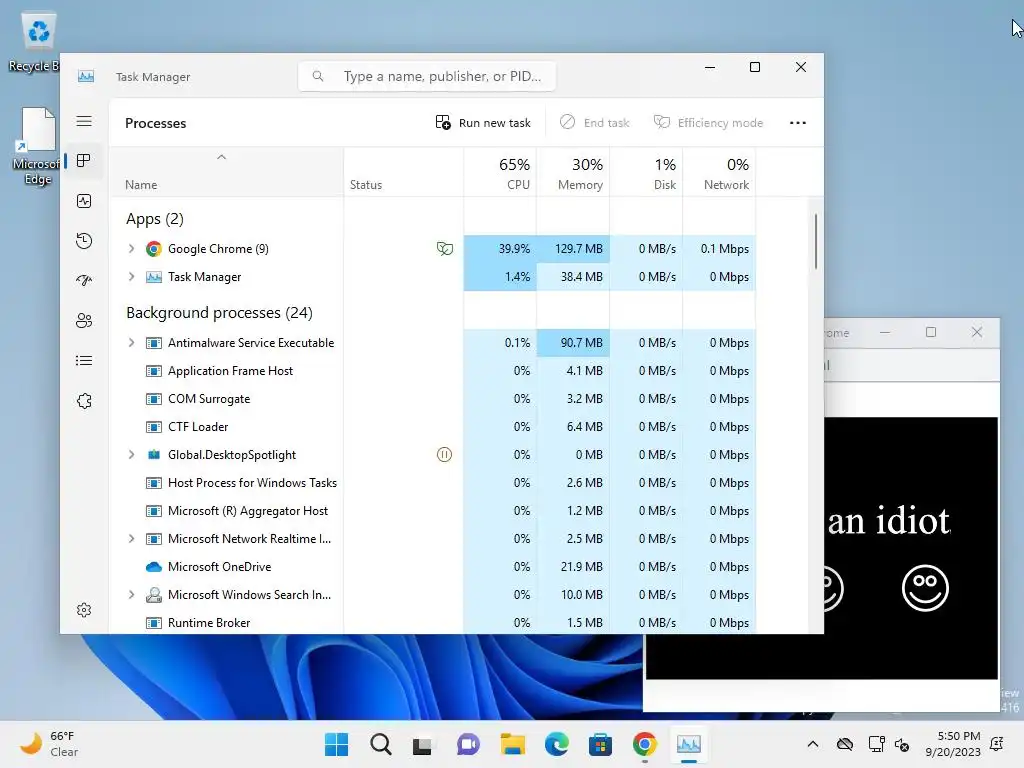This screenshot has height=768, width=1024.
Task: Click the Microsoft Windows Search process icon
Action: [153, 595]
